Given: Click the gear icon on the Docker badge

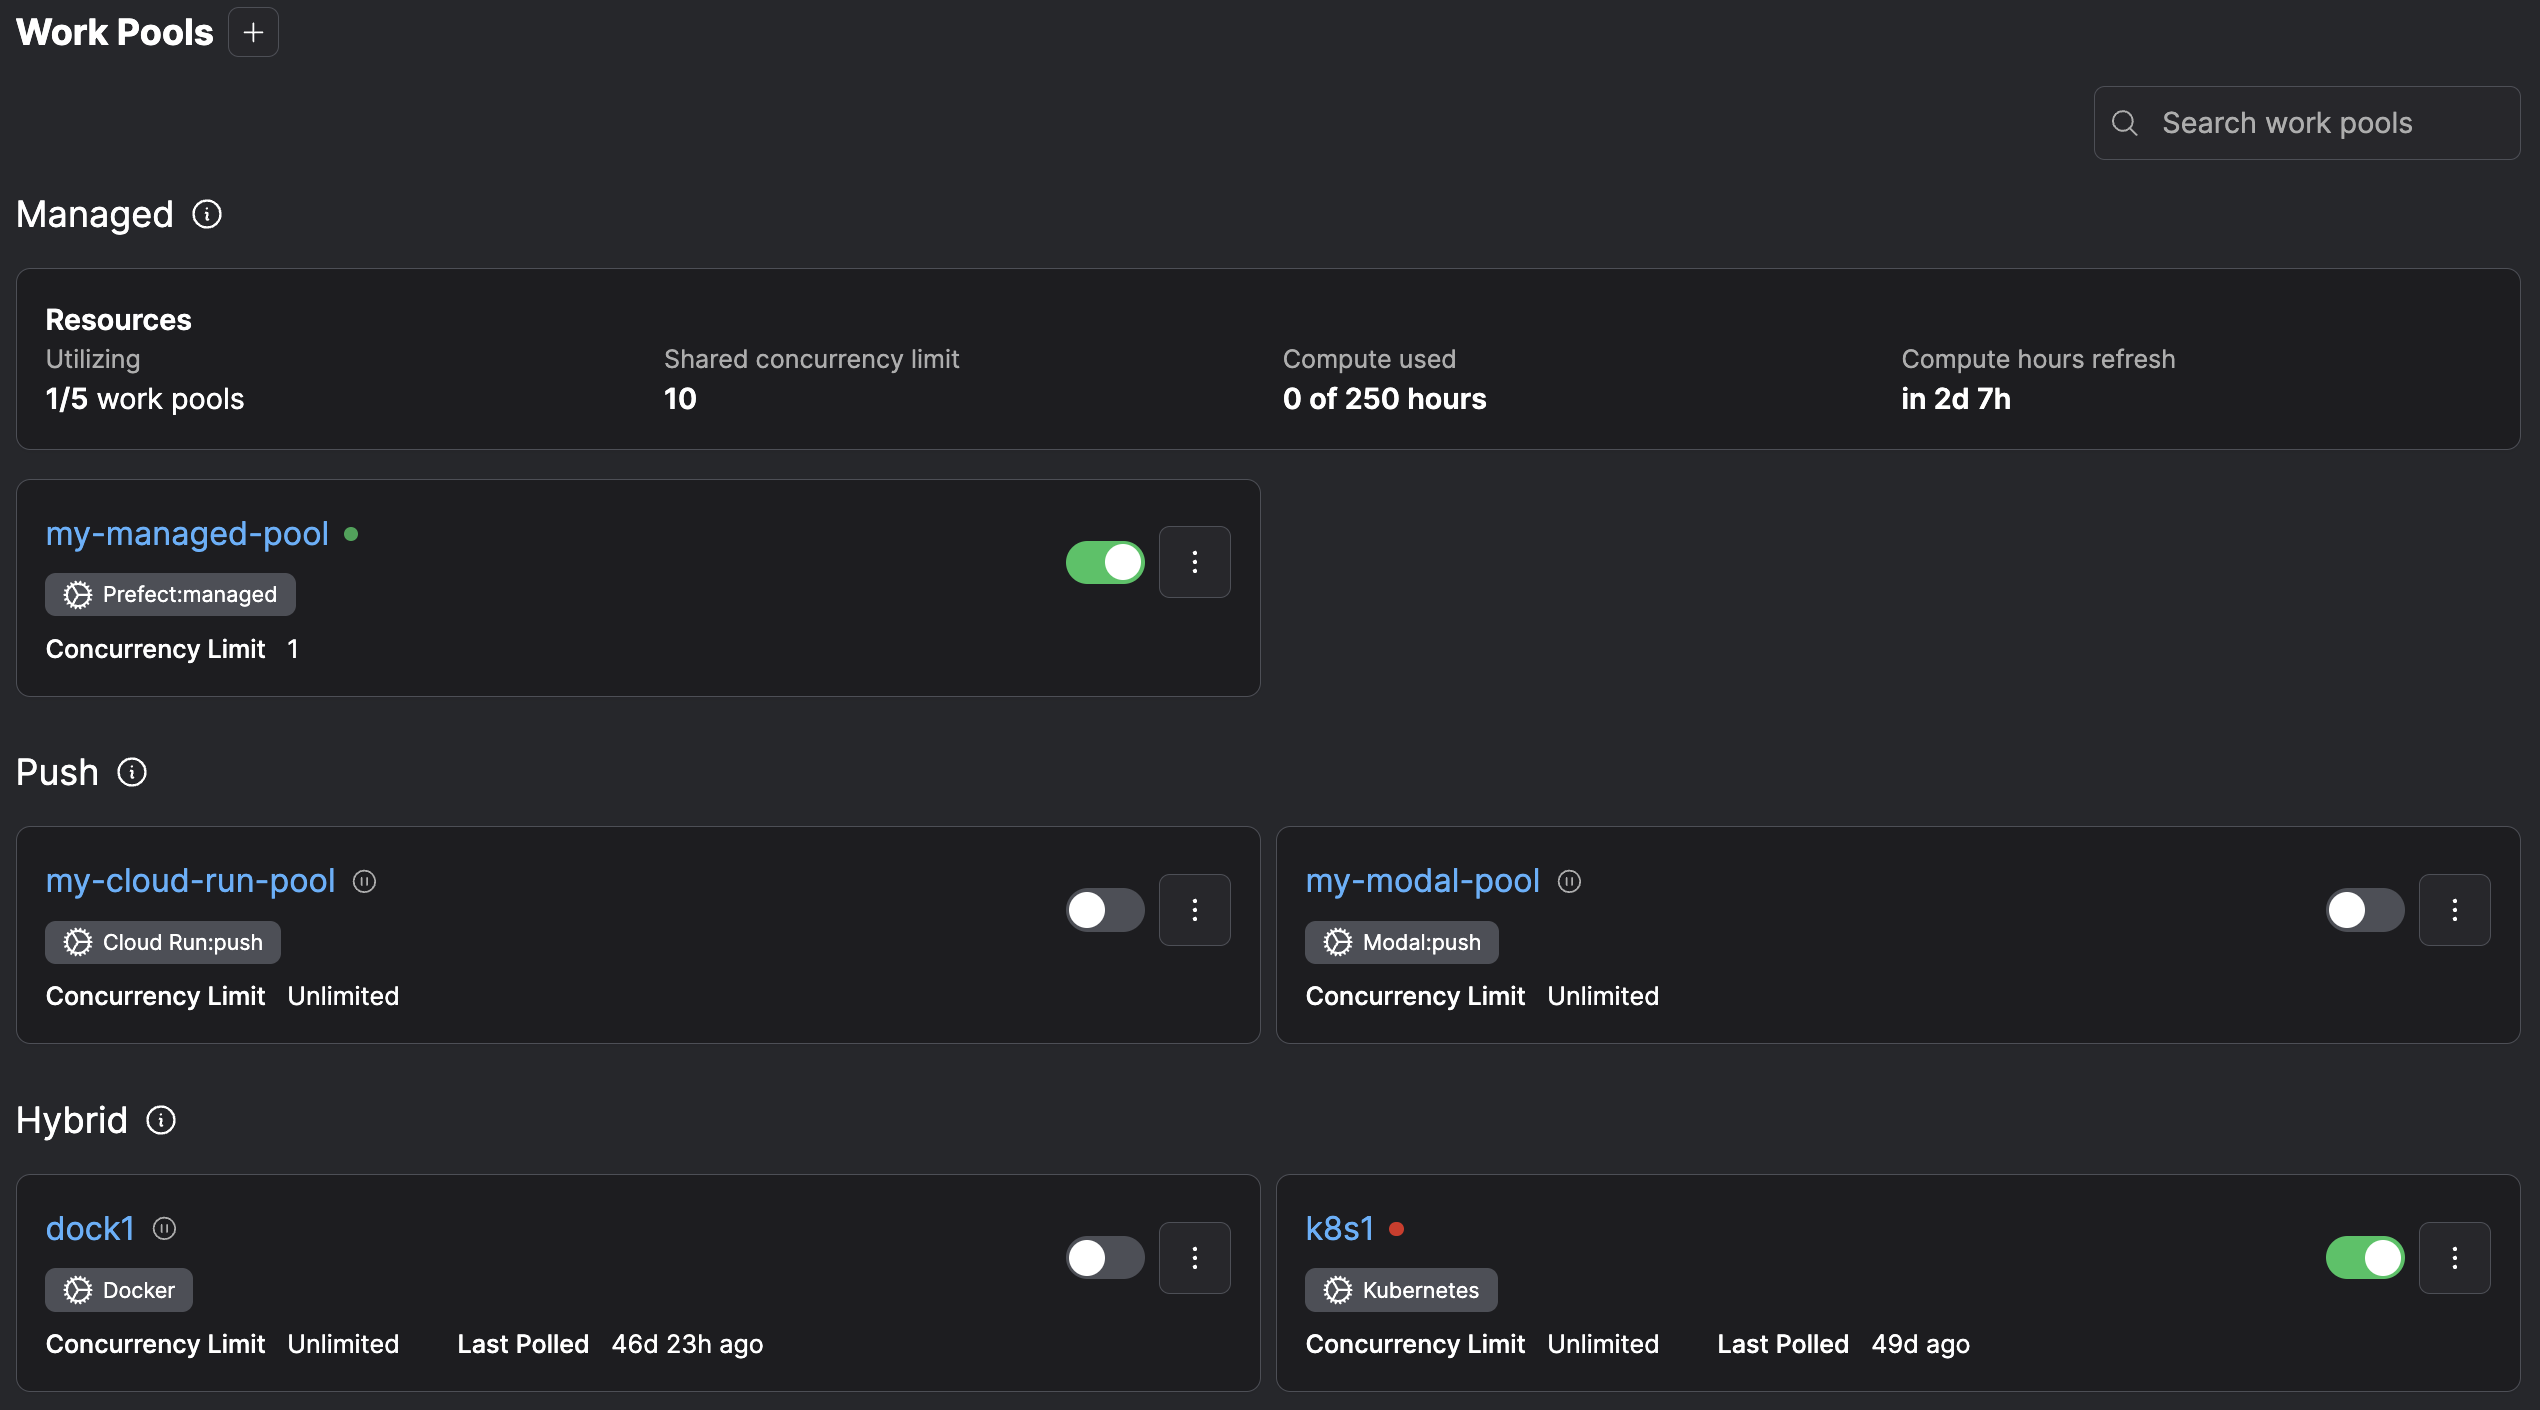Looking at the screenshot, I should pos(77,1290).
